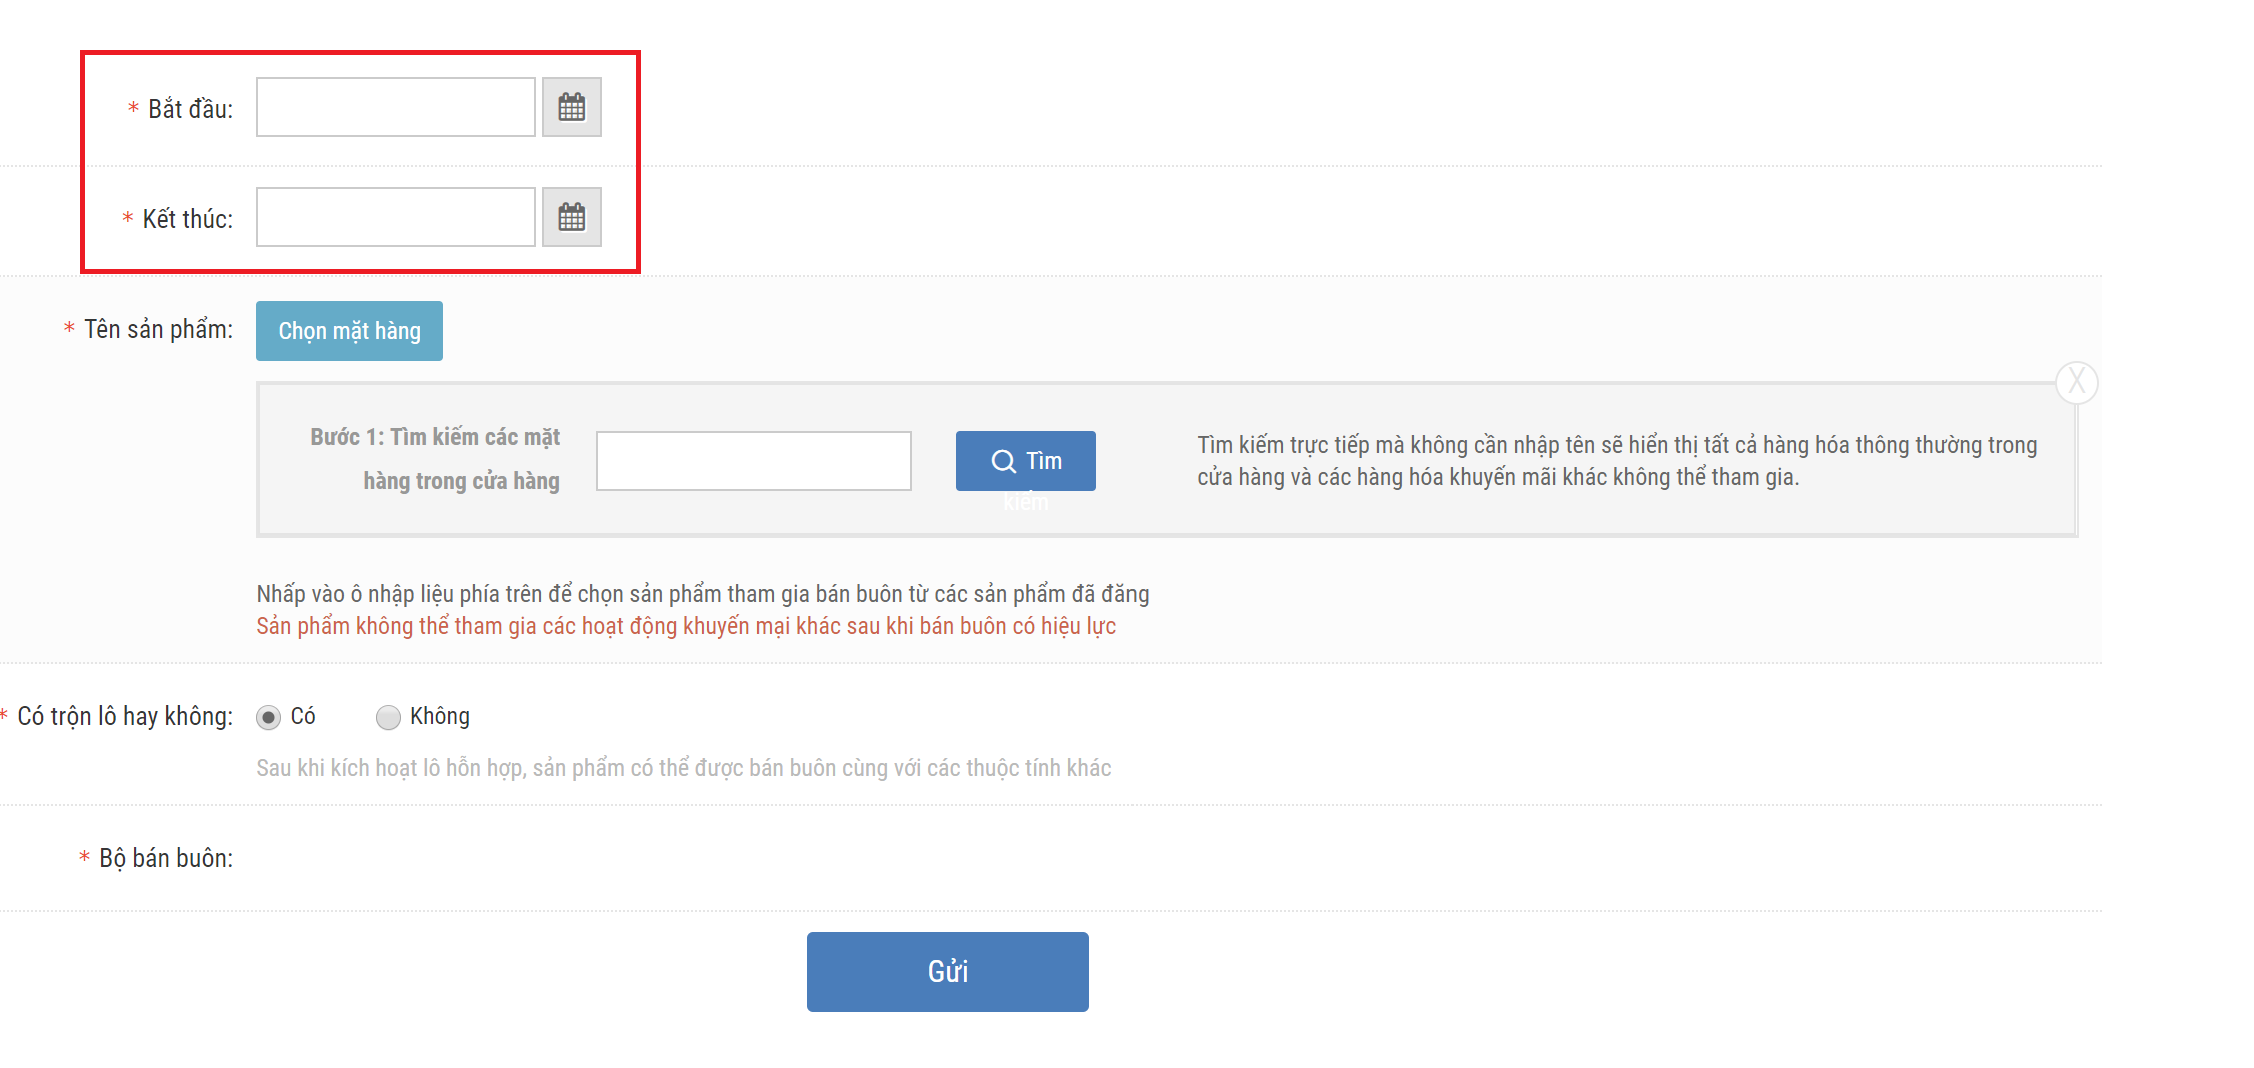Viewport: 2254px width, 1068px height.
Task: Click the red promotion warning text
Action: pos(686,626)
